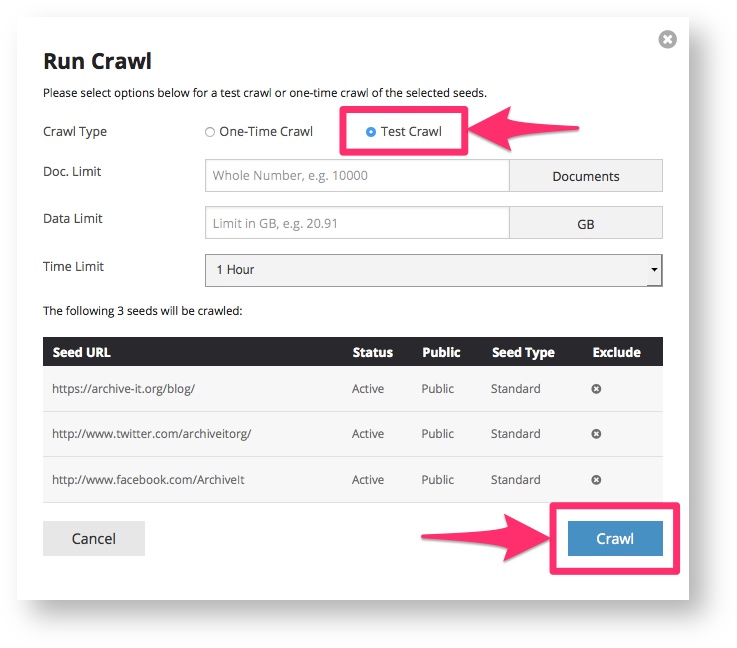Exclude the twitter.com/archiveitorg seed
737x648 pixels.
coord(596,434)
